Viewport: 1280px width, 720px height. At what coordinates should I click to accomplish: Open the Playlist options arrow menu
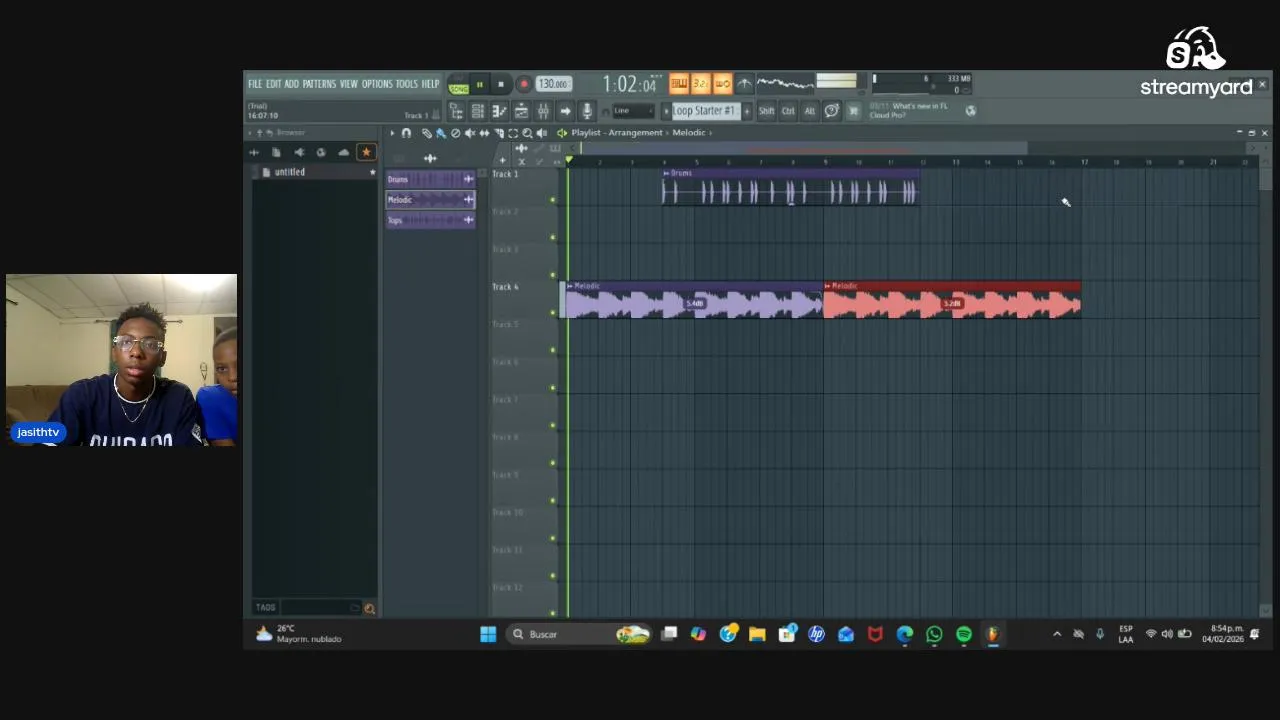point(392,133)
